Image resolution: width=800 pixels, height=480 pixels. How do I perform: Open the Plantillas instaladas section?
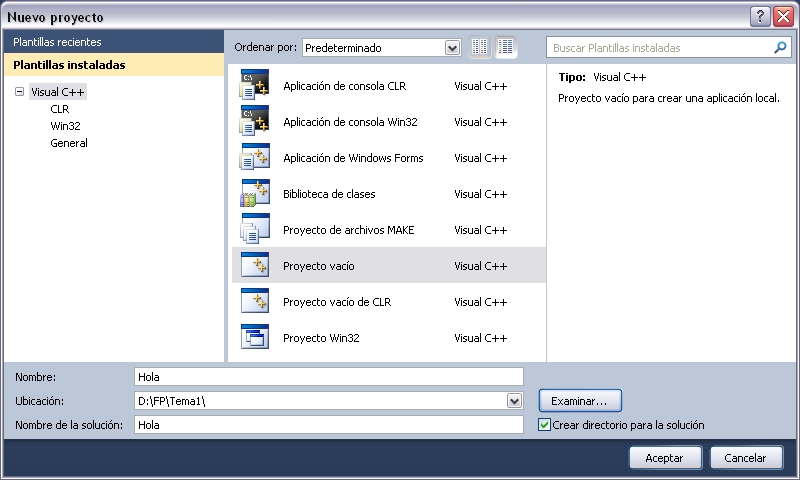pyautogui.click(x=114, y=65)
